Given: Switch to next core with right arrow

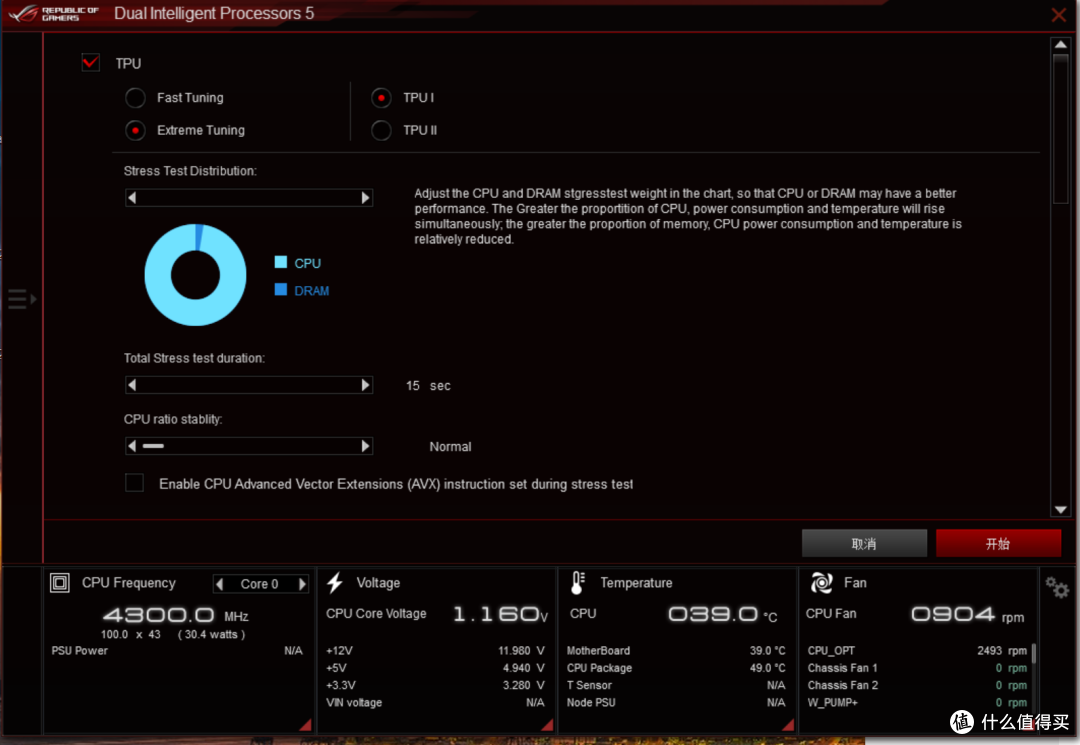Looking at the screenshot, I should point(302,584).
